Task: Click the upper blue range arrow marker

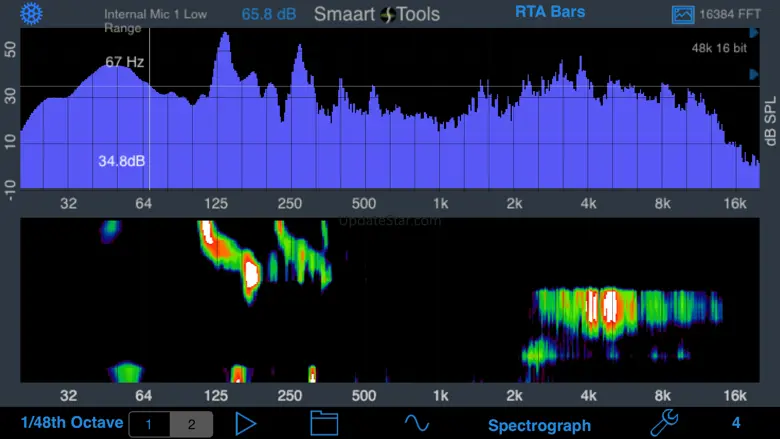Action: 754,33
